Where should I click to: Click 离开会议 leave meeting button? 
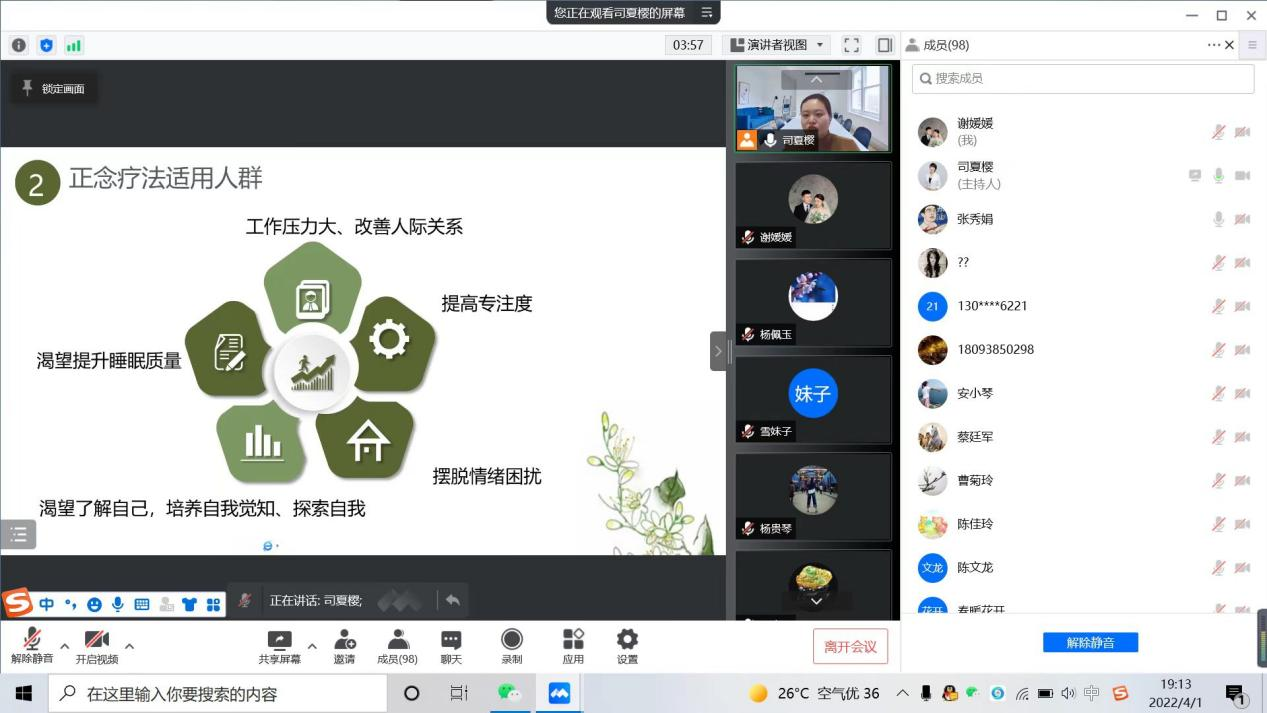[x=850, y=647]
